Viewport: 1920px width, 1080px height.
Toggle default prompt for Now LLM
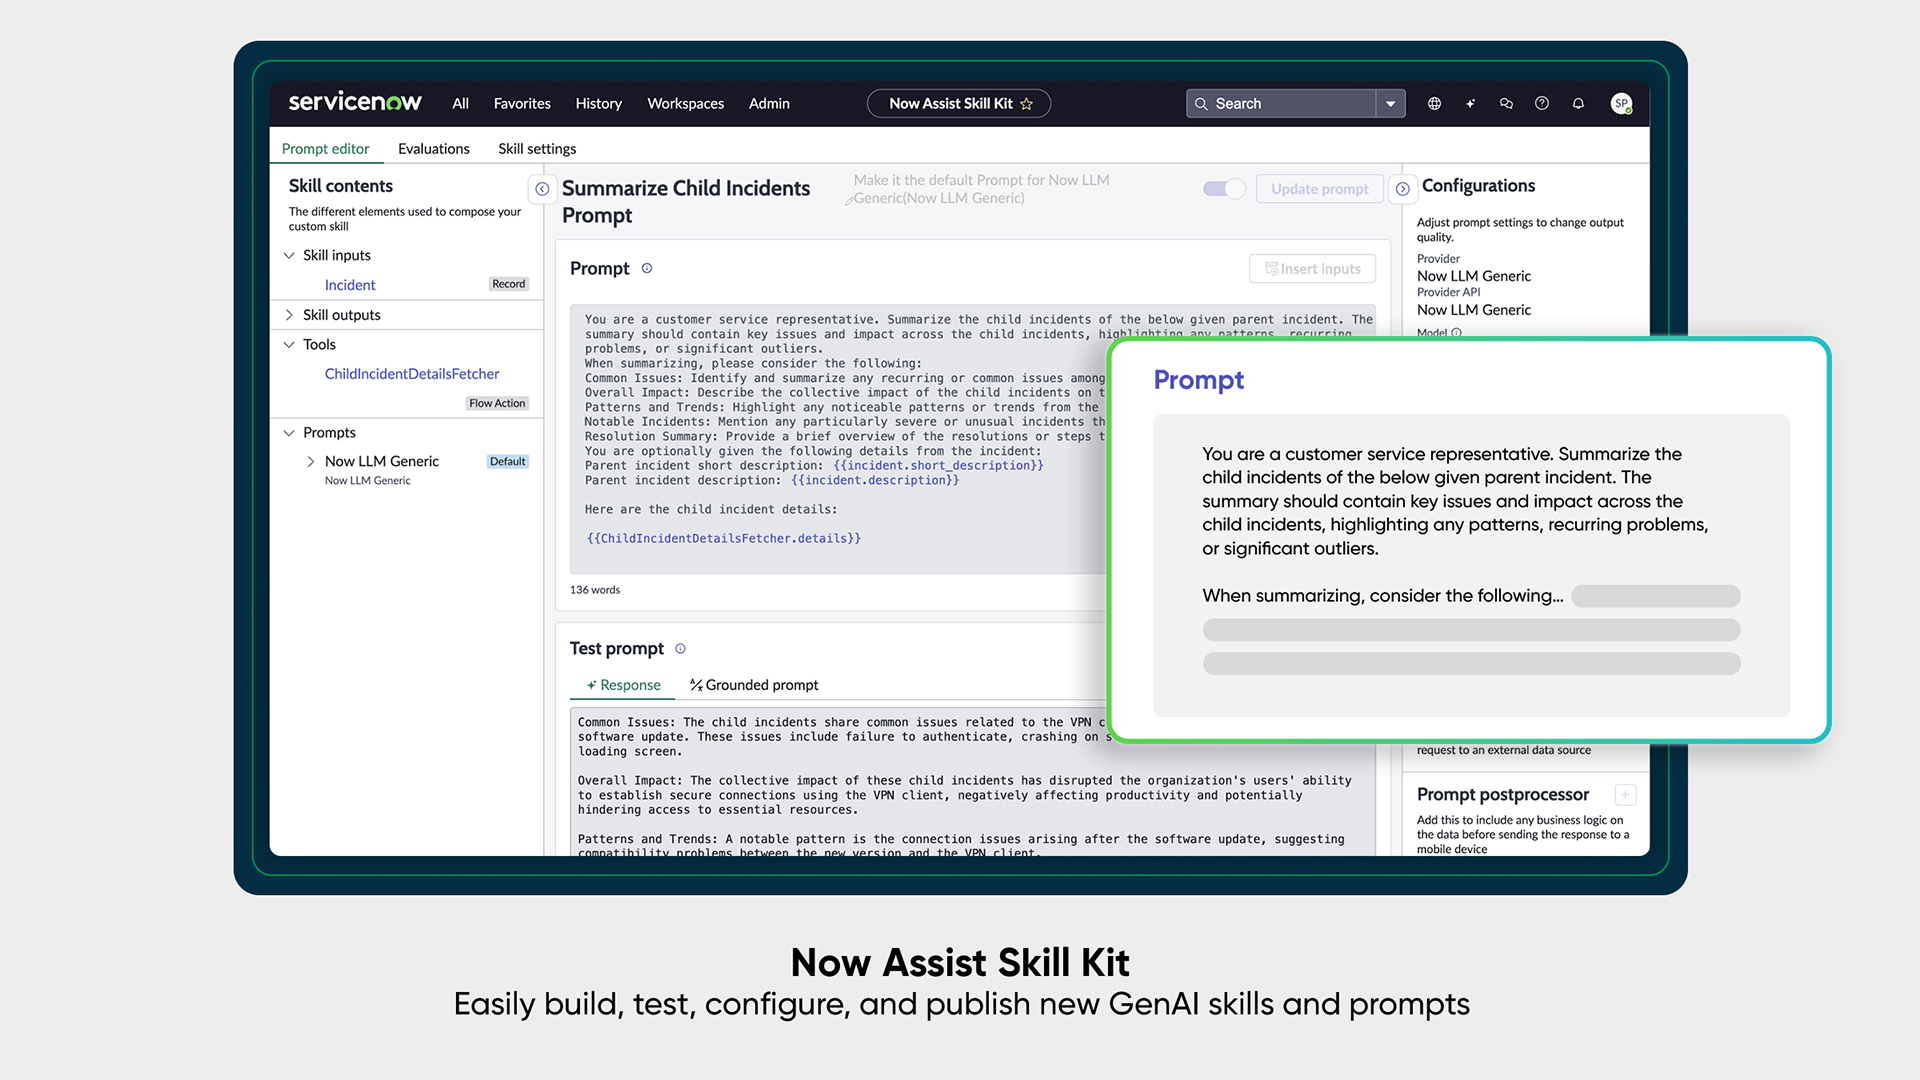tap(1224, 189)
